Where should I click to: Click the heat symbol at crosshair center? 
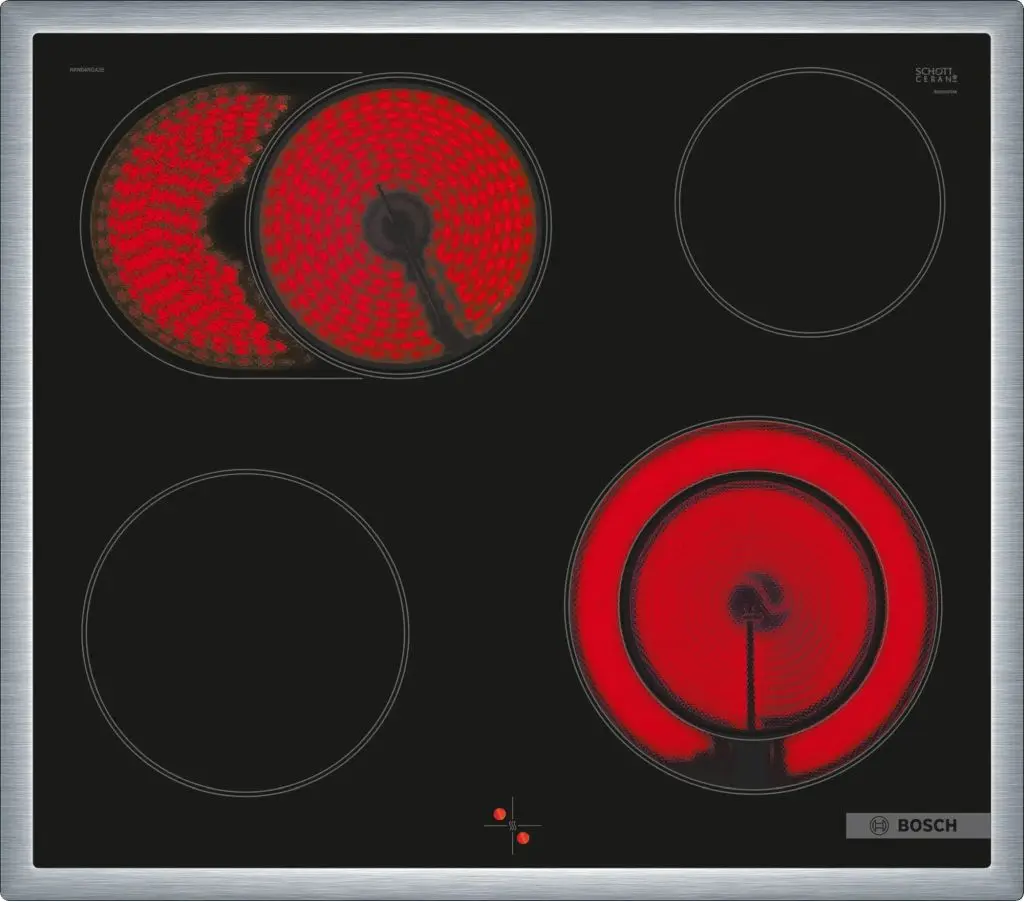coord(512,826)
